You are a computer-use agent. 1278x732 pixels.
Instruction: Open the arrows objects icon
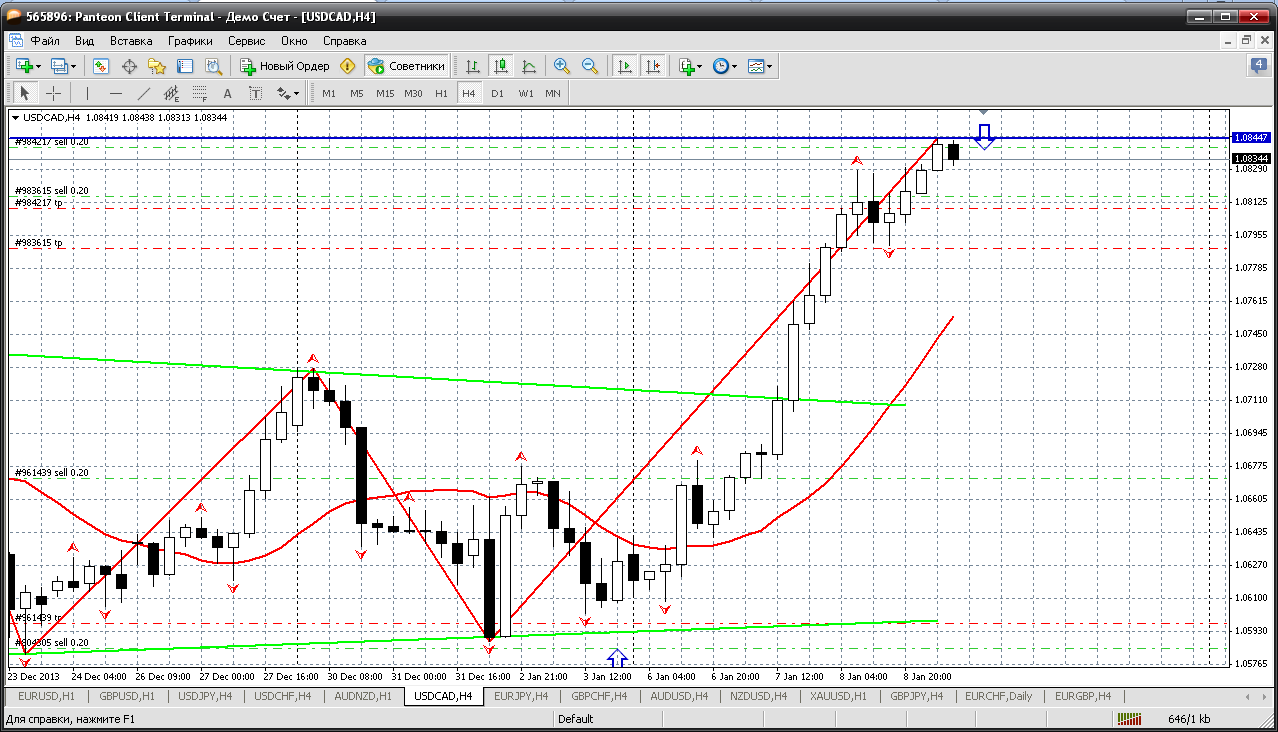[283, 93]
